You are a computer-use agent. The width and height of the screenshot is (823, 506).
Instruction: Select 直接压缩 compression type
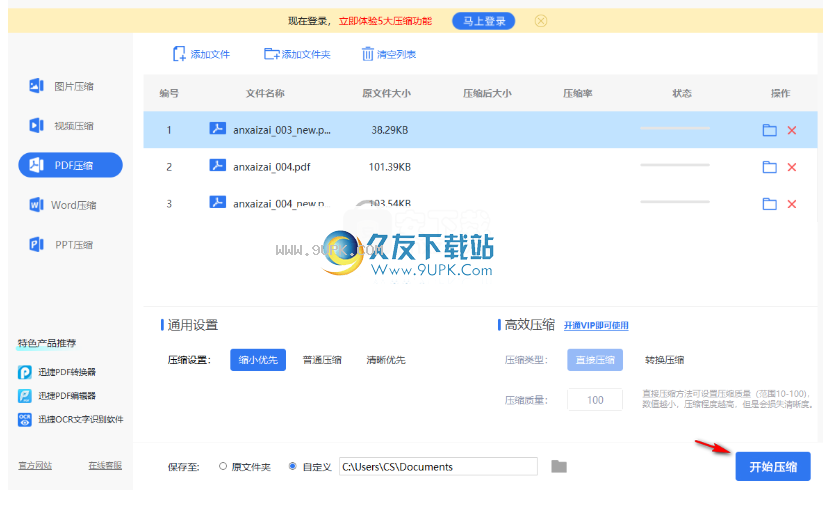click(x=595, y=360)
